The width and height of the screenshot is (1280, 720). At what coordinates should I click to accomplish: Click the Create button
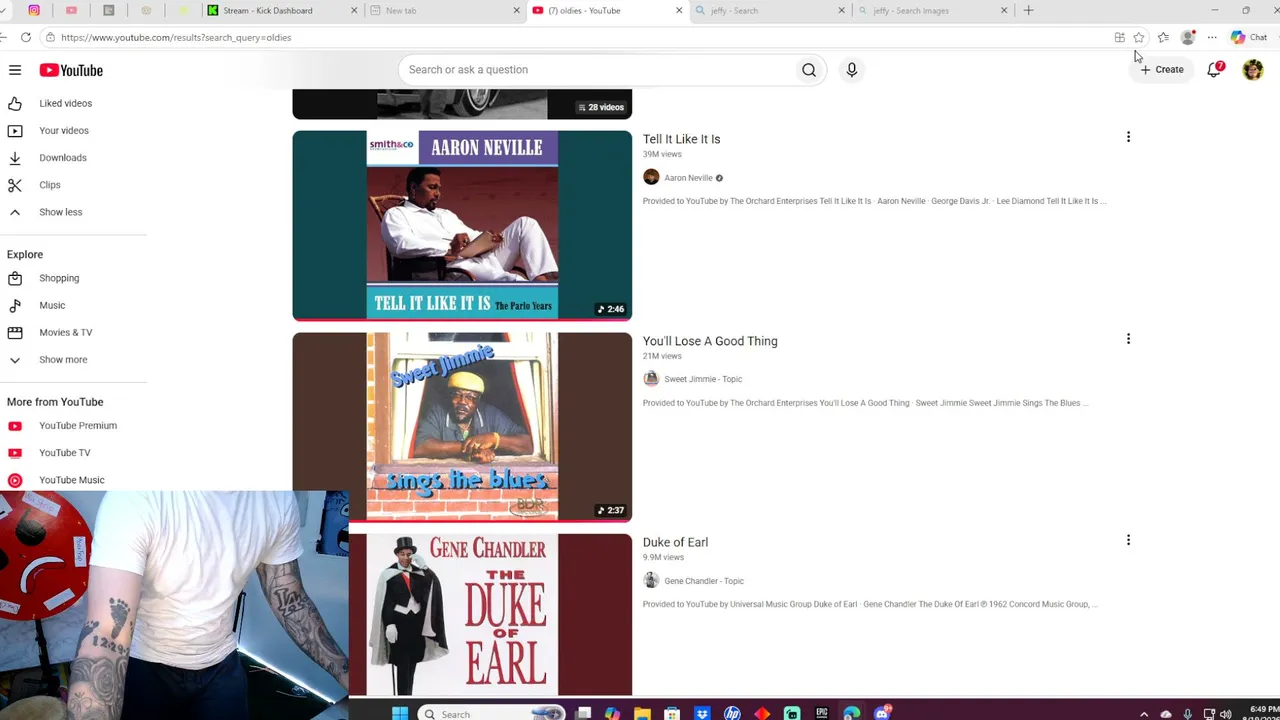1162,69
